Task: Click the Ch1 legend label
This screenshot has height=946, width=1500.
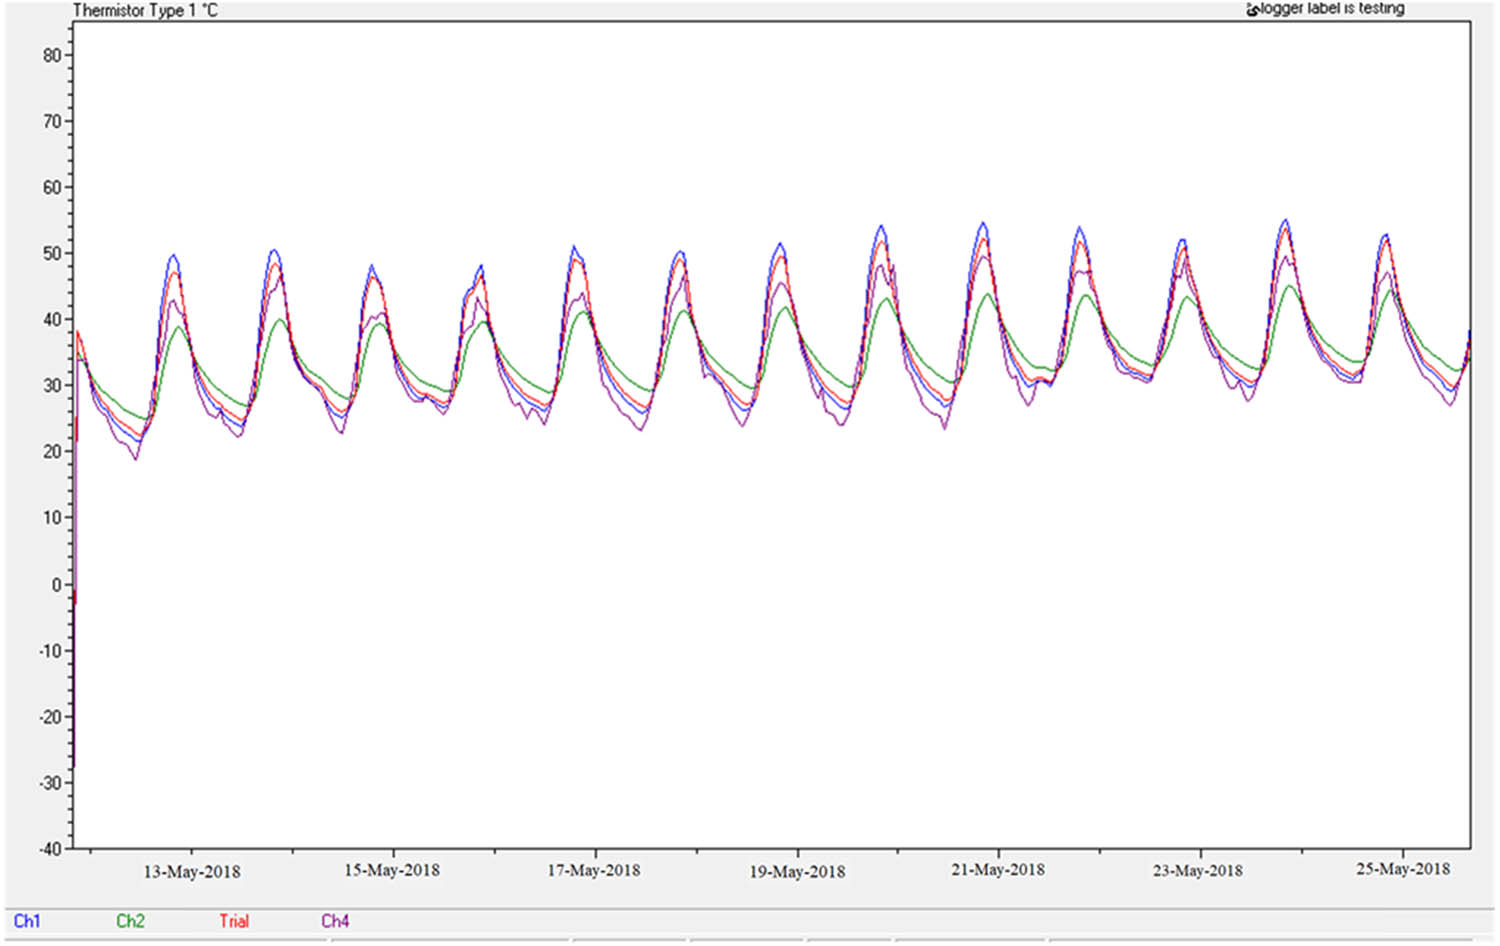Action: pos(27,921)
